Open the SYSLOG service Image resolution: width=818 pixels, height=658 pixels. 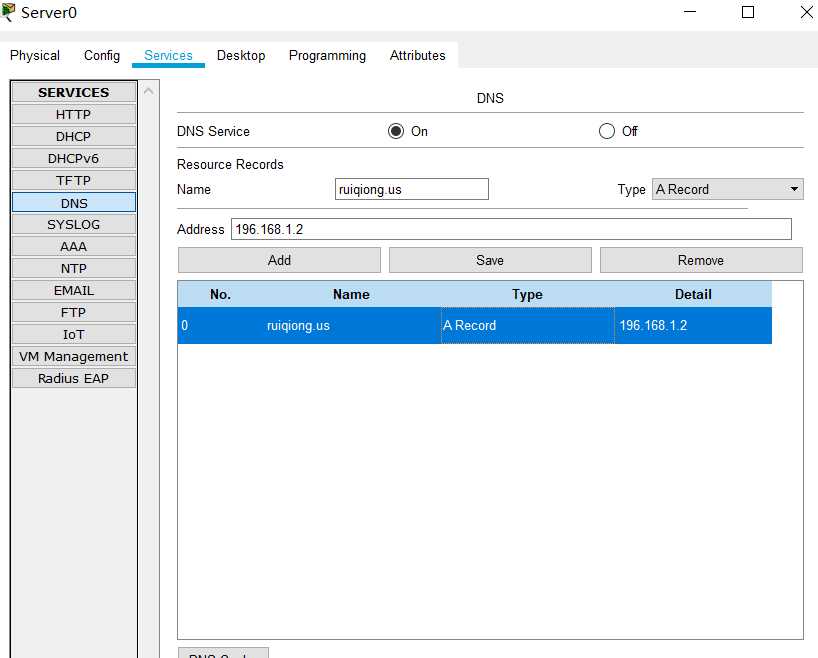tap(74, 224)
